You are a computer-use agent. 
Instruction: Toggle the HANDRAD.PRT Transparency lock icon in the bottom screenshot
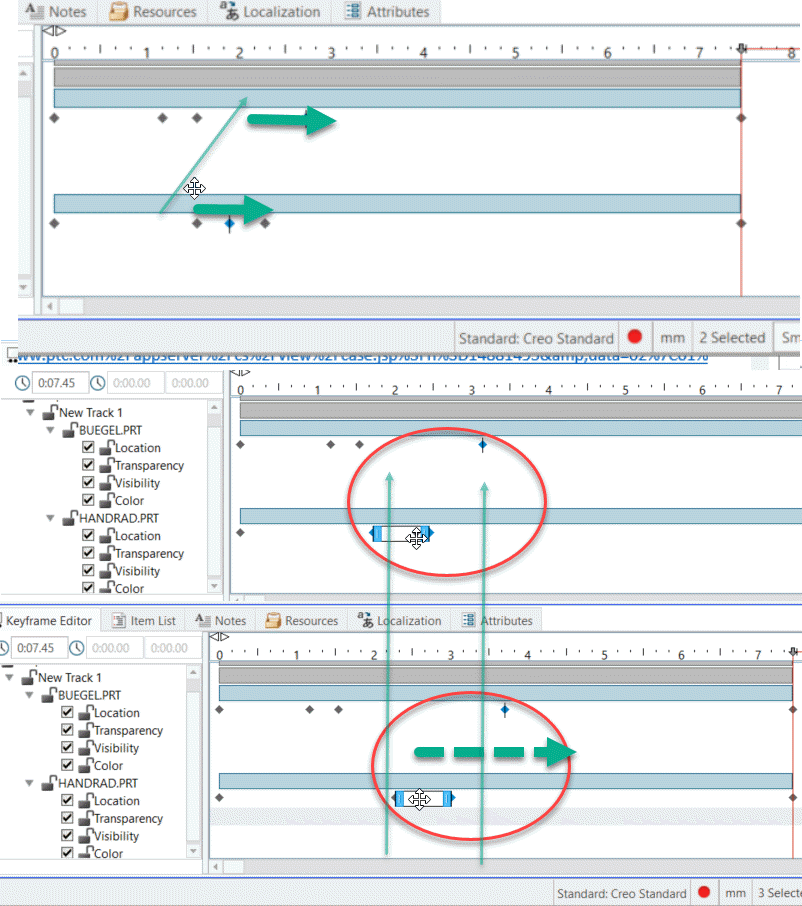[86, 818]
